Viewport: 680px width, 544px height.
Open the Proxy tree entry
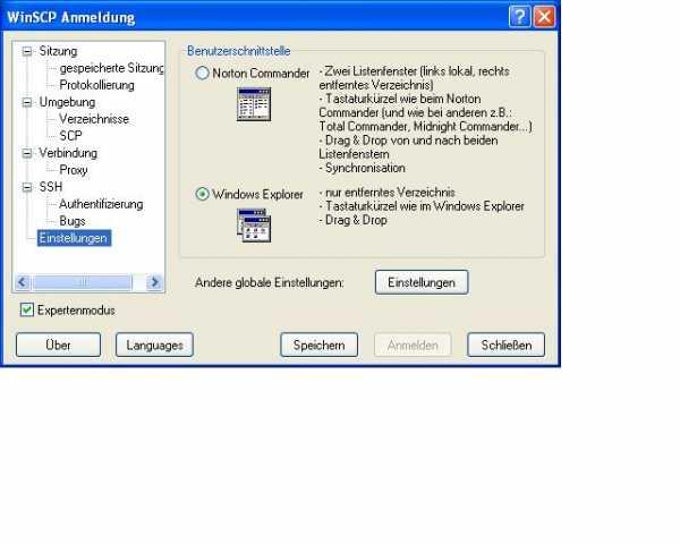[x=73, y=170]
